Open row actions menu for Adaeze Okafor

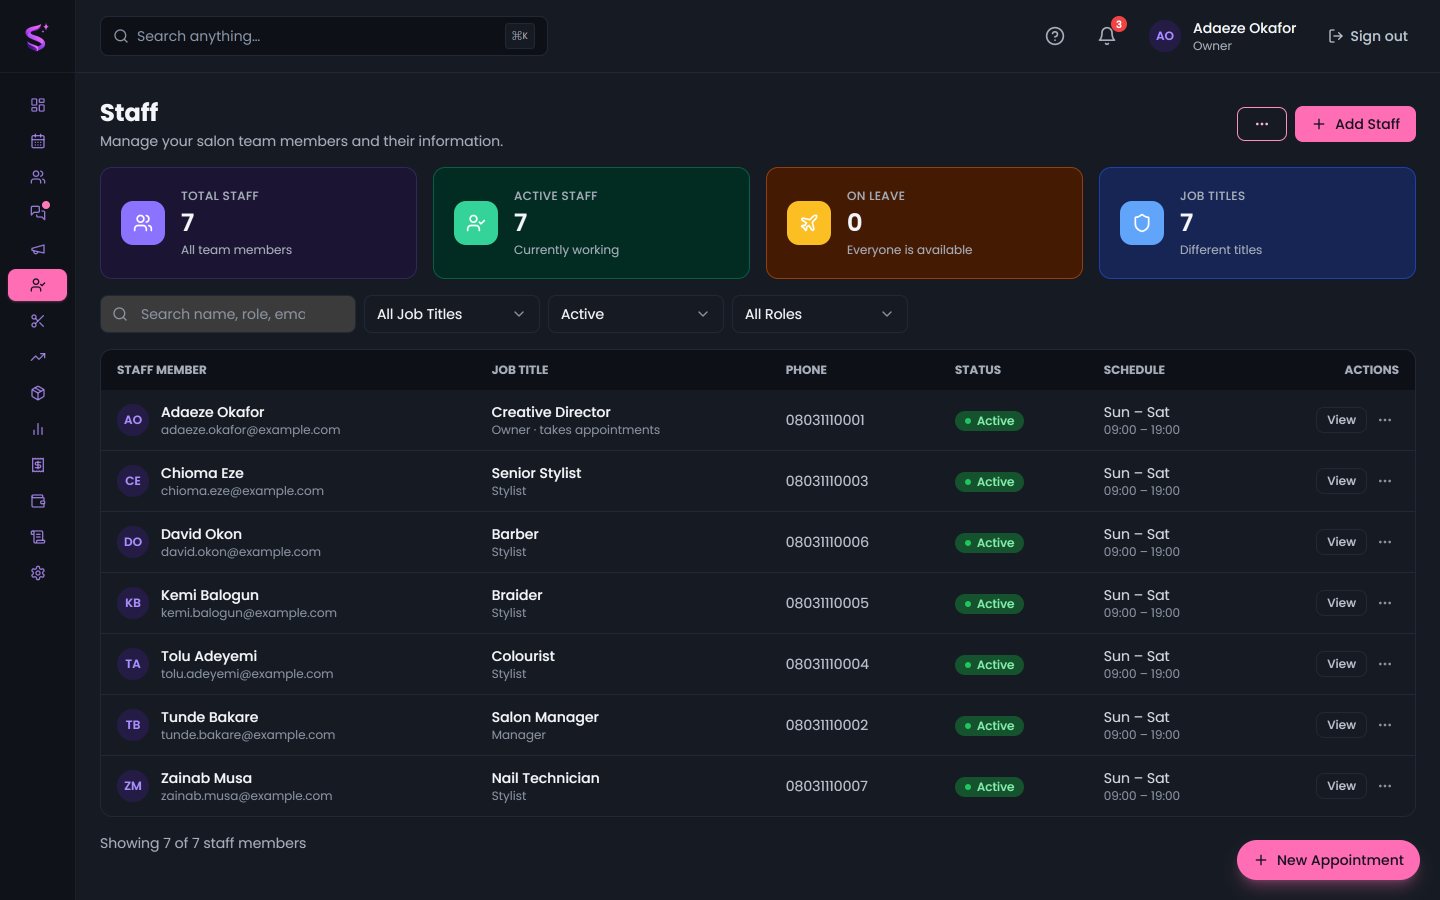tap(1385, 420)
